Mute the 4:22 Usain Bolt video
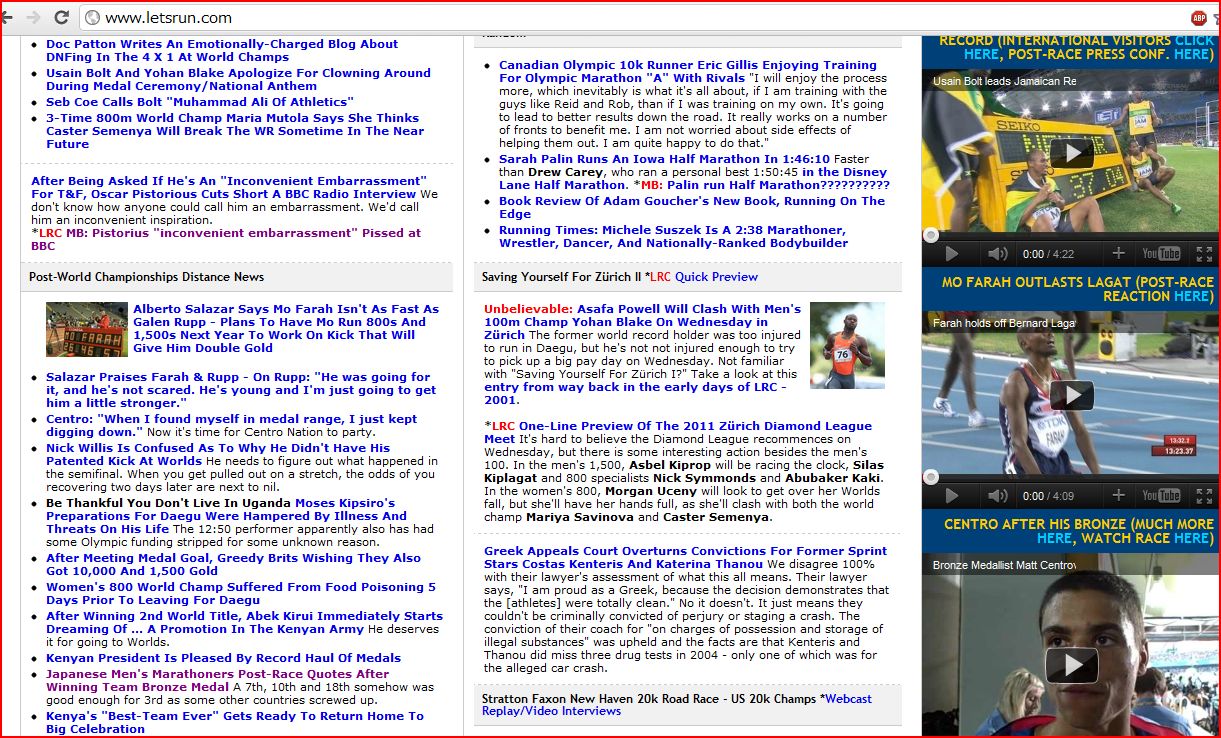Image resolution: width=1221 pixels, height=738 pixels. click(997, 254)
